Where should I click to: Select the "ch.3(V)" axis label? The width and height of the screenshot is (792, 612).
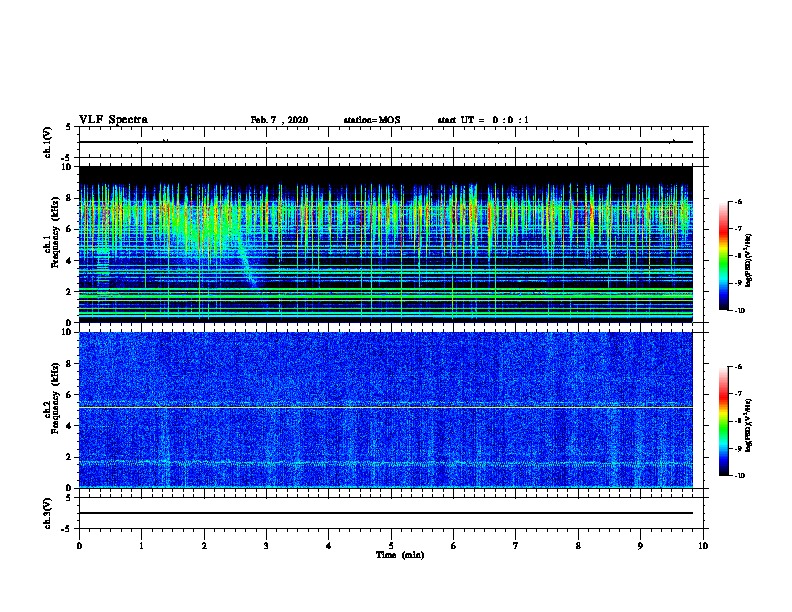coord(48,513)
